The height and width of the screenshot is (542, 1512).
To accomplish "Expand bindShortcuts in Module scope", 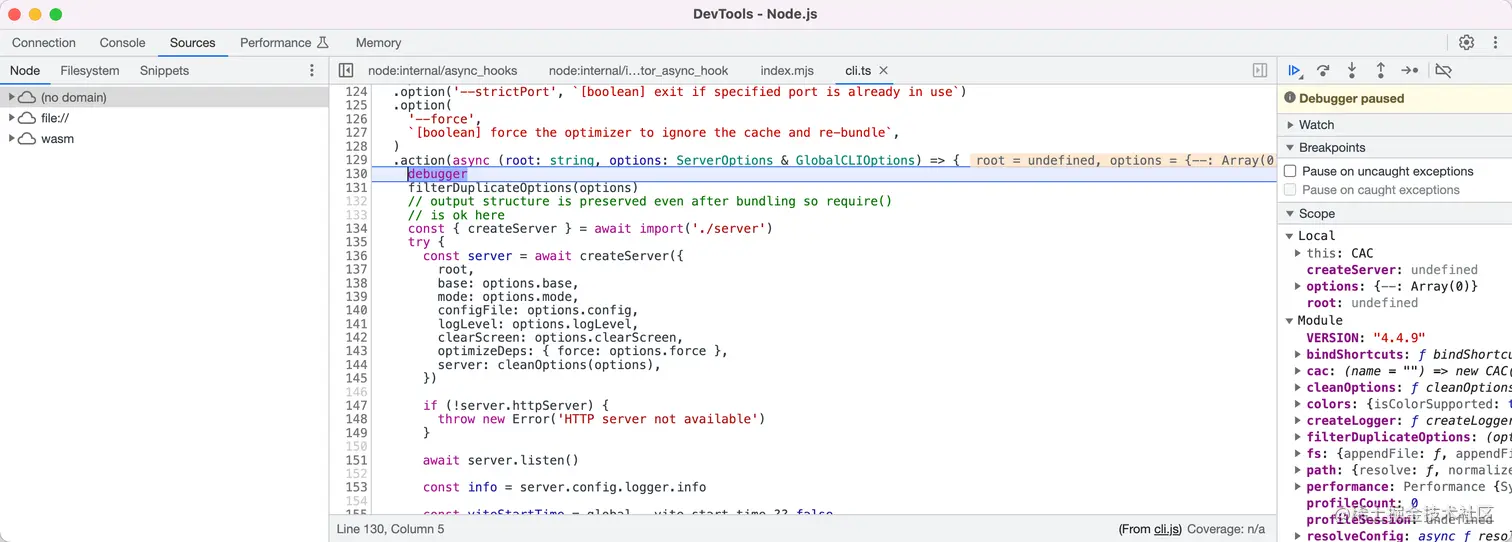I will pos(1298,355).
